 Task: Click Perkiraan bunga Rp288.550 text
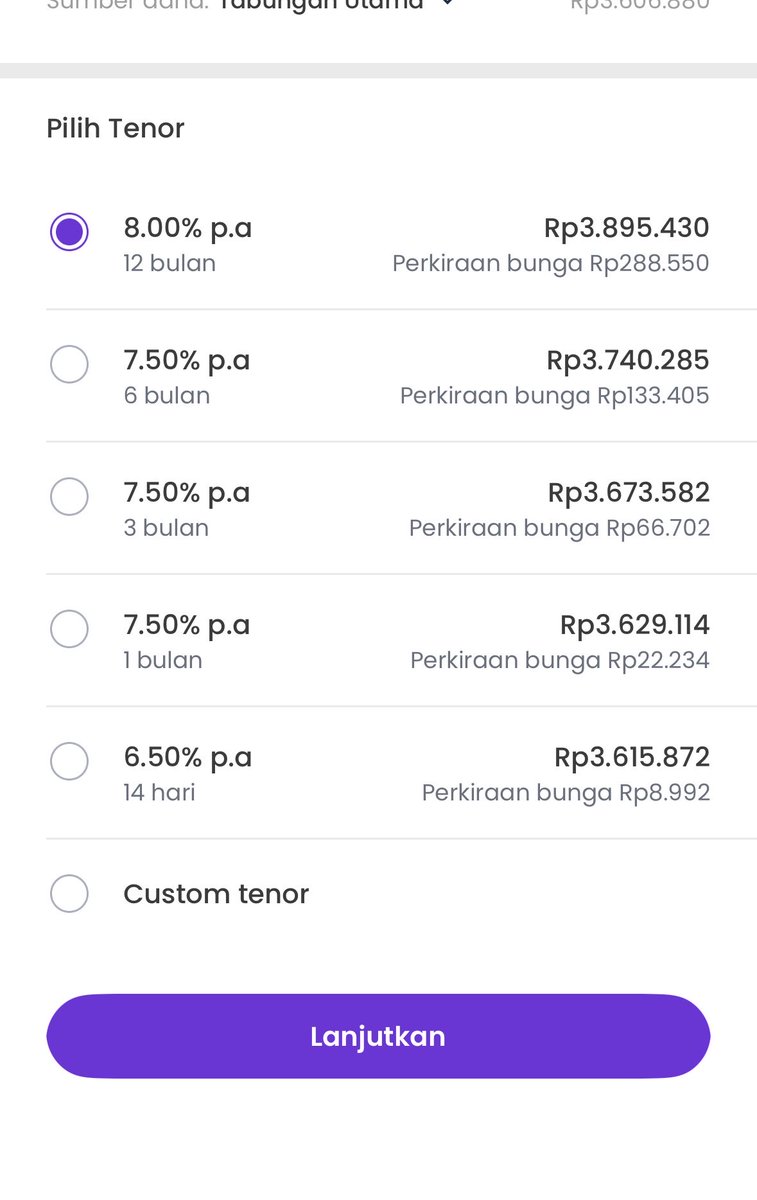(x=551, y=264)
